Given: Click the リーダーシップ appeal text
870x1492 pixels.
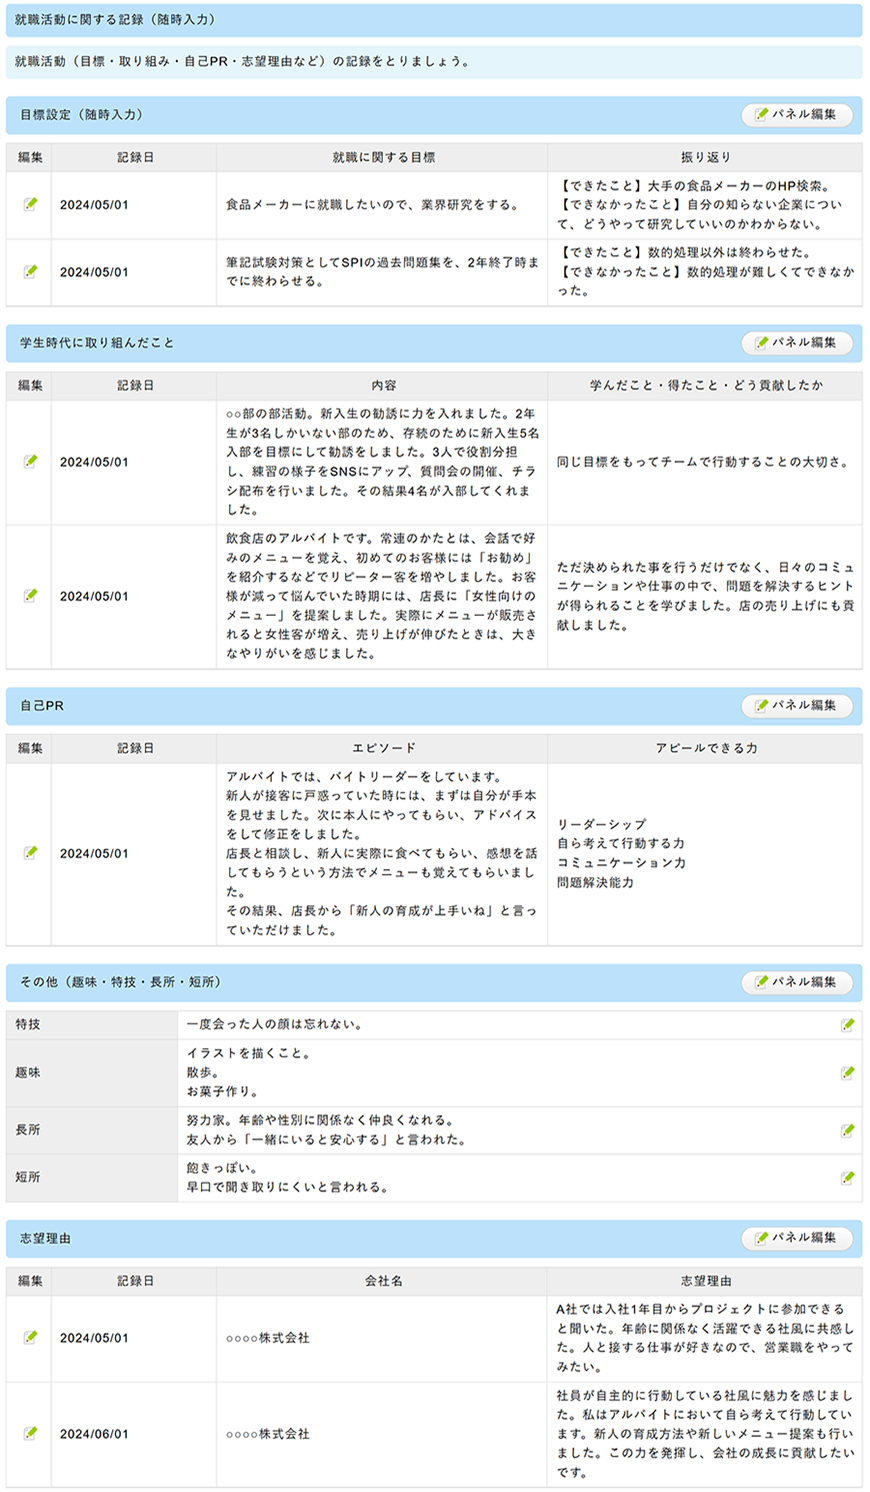Looking at the screenshot, I should pos(602,824).
